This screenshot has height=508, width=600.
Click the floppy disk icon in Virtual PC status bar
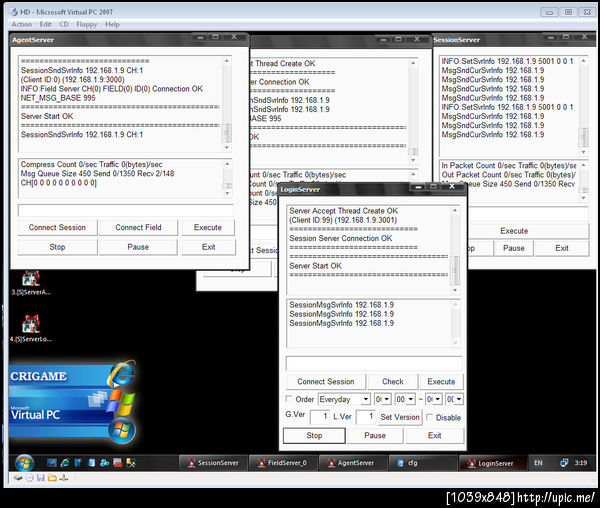tap(41, 478)
